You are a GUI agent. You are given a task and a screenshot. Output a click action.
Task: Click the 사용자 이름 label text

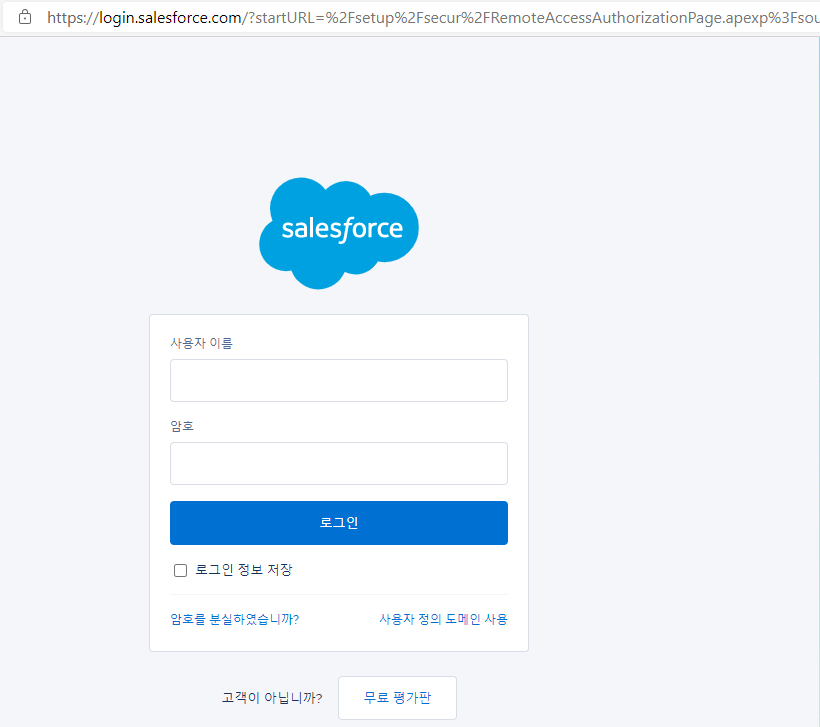201,343
